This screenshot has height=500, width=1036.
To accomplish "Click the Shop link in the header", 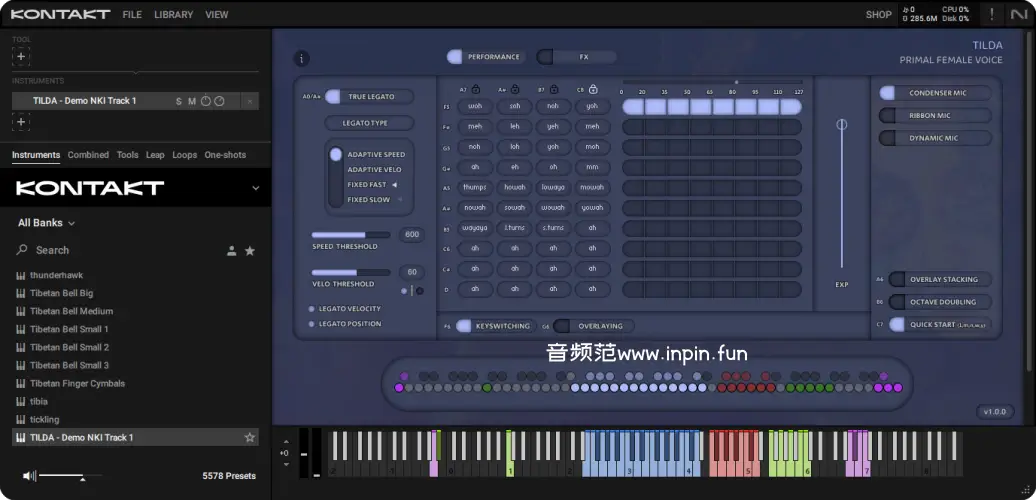I will [878, 15].
